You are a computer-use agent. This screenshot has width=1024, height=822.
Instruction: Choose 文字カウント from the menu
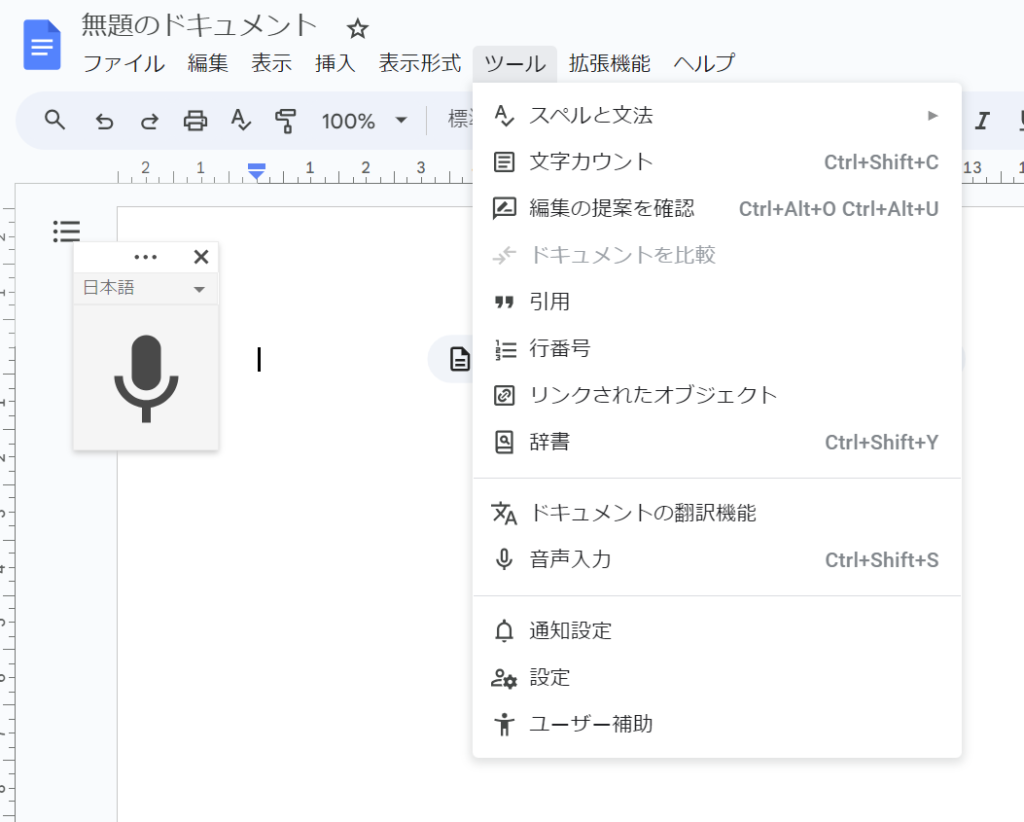[717, 162]
